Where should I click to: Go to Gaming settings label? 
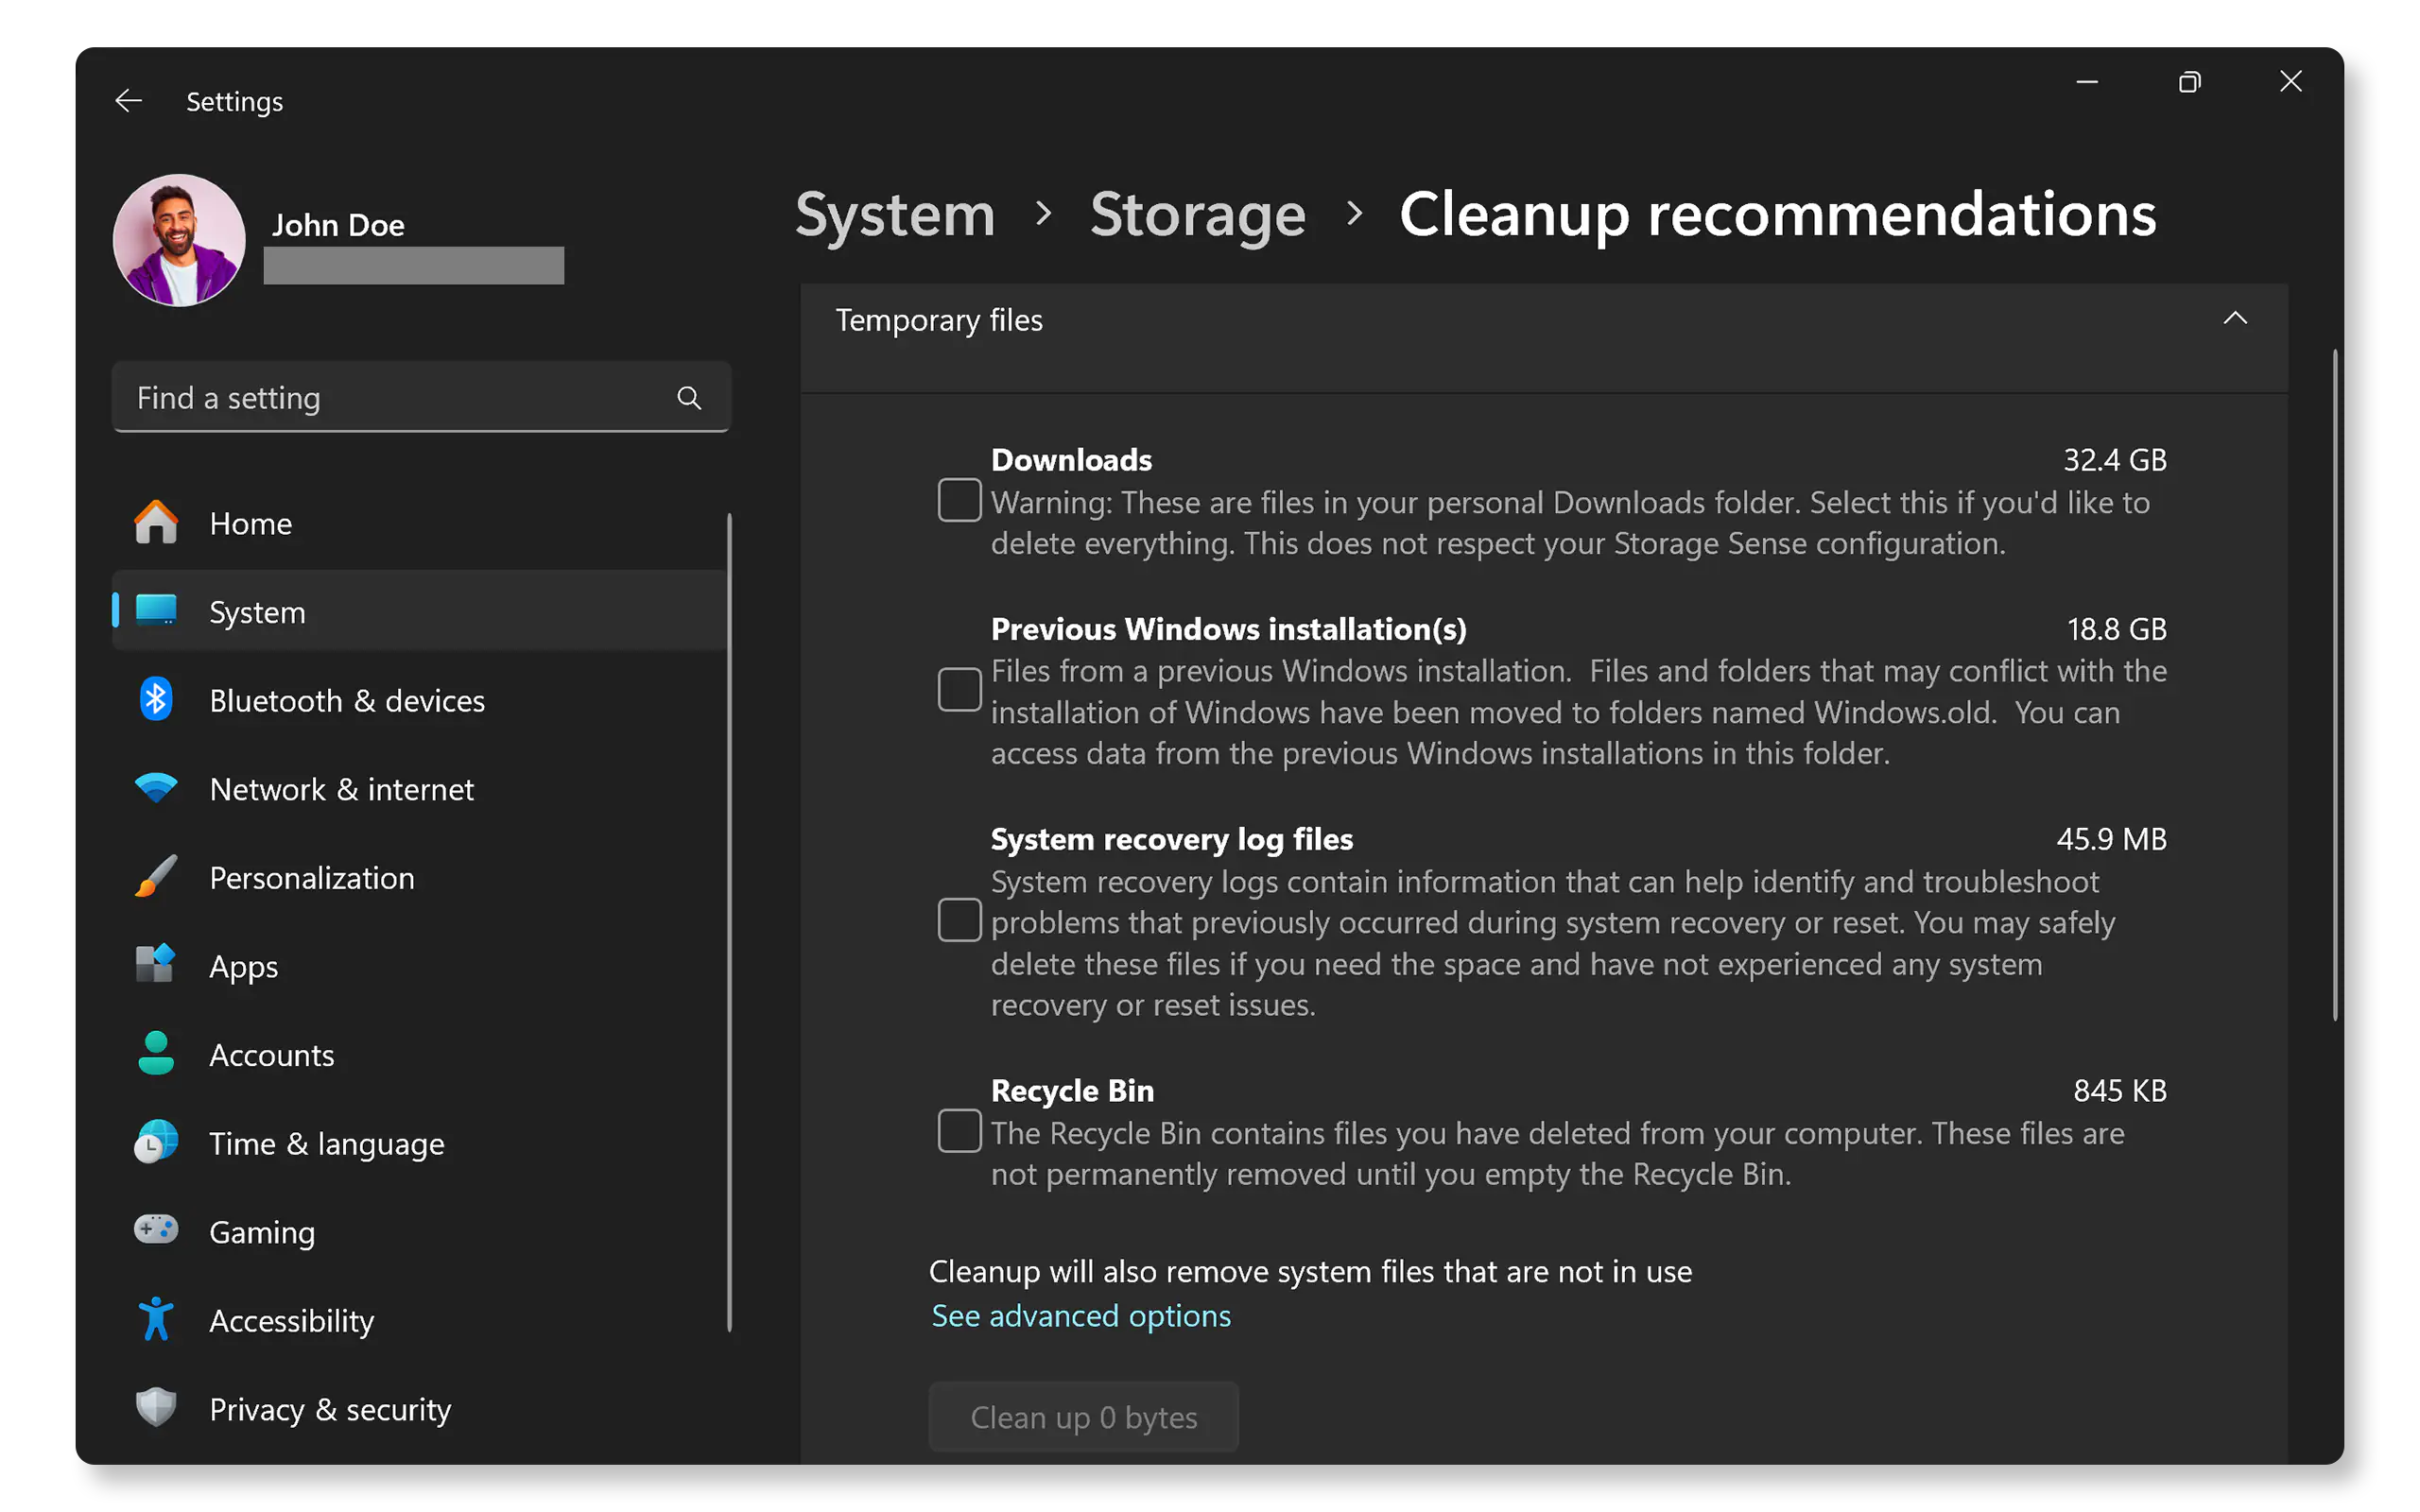click(262, 1232)
